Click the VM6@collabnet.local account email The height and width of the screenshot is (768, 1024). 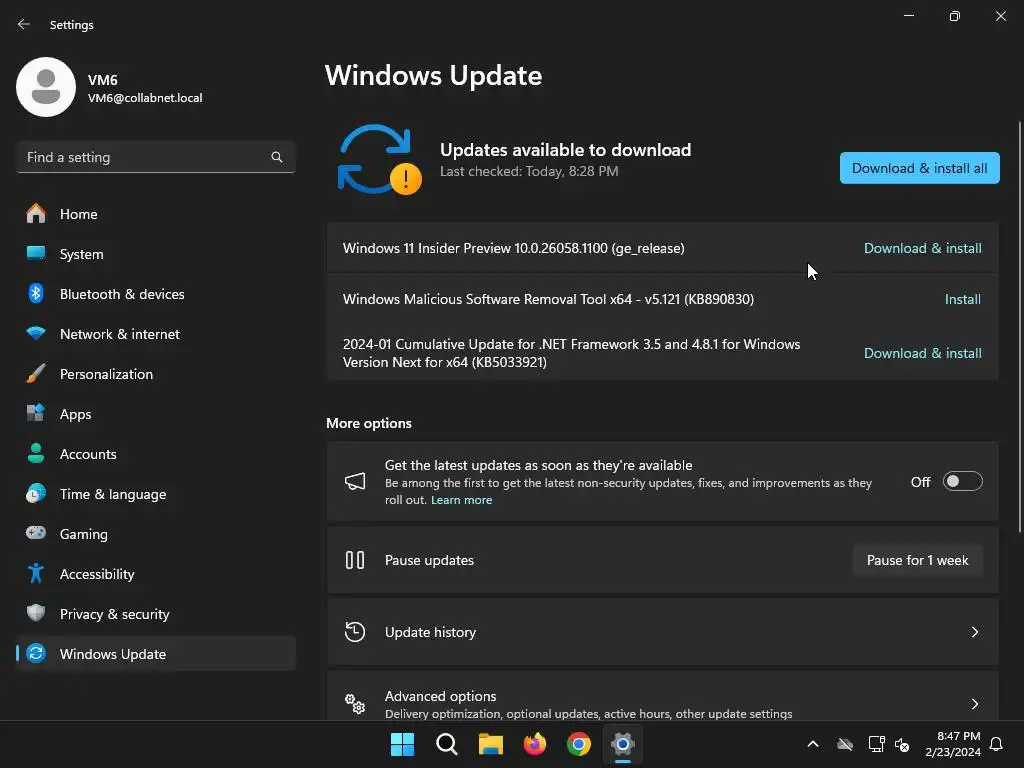(145, 98)
